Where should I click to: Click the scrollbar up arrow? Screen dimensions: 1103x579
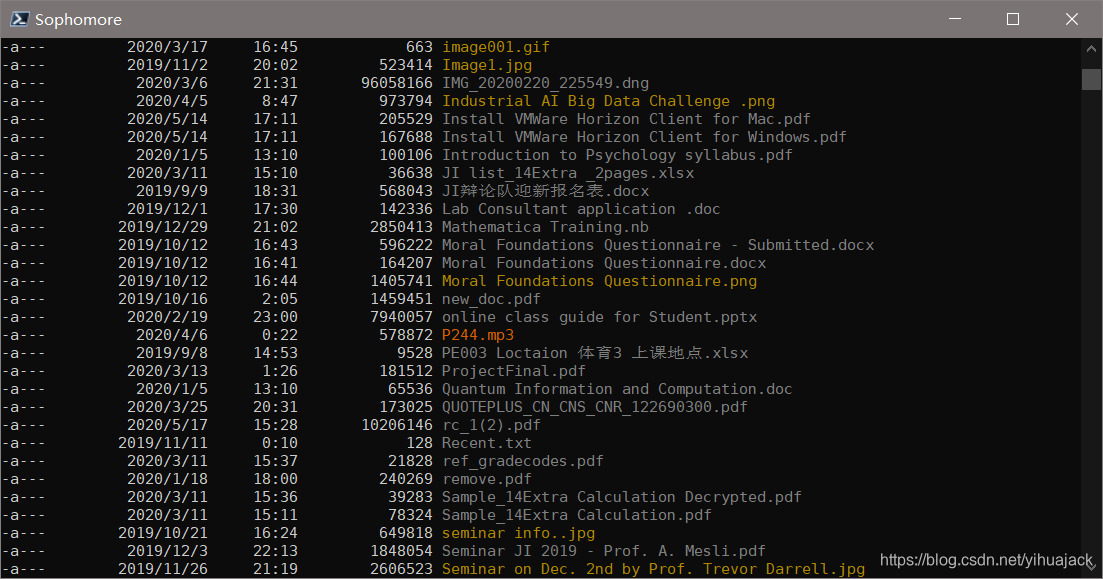click(x=1090, y=46)
